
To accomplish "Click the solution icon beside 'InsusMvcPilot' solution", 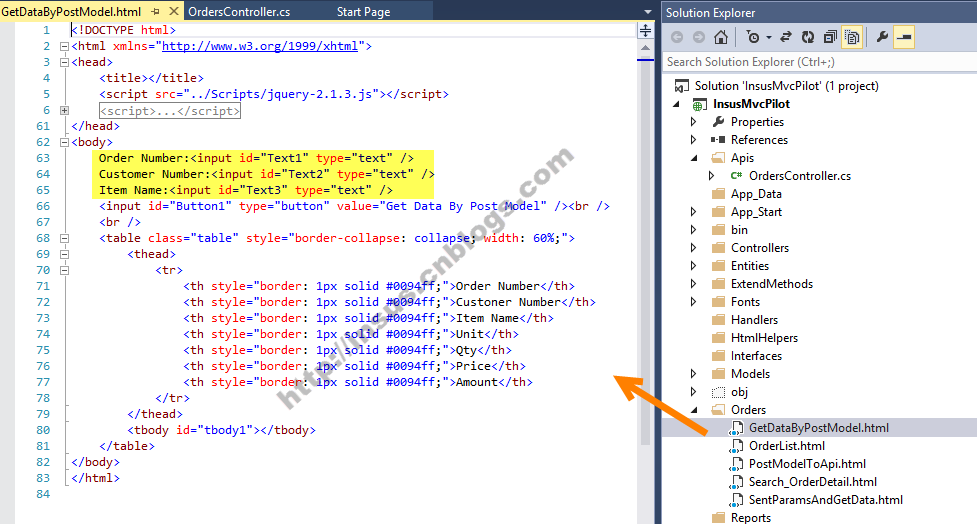I will click(x=682, y=86).
